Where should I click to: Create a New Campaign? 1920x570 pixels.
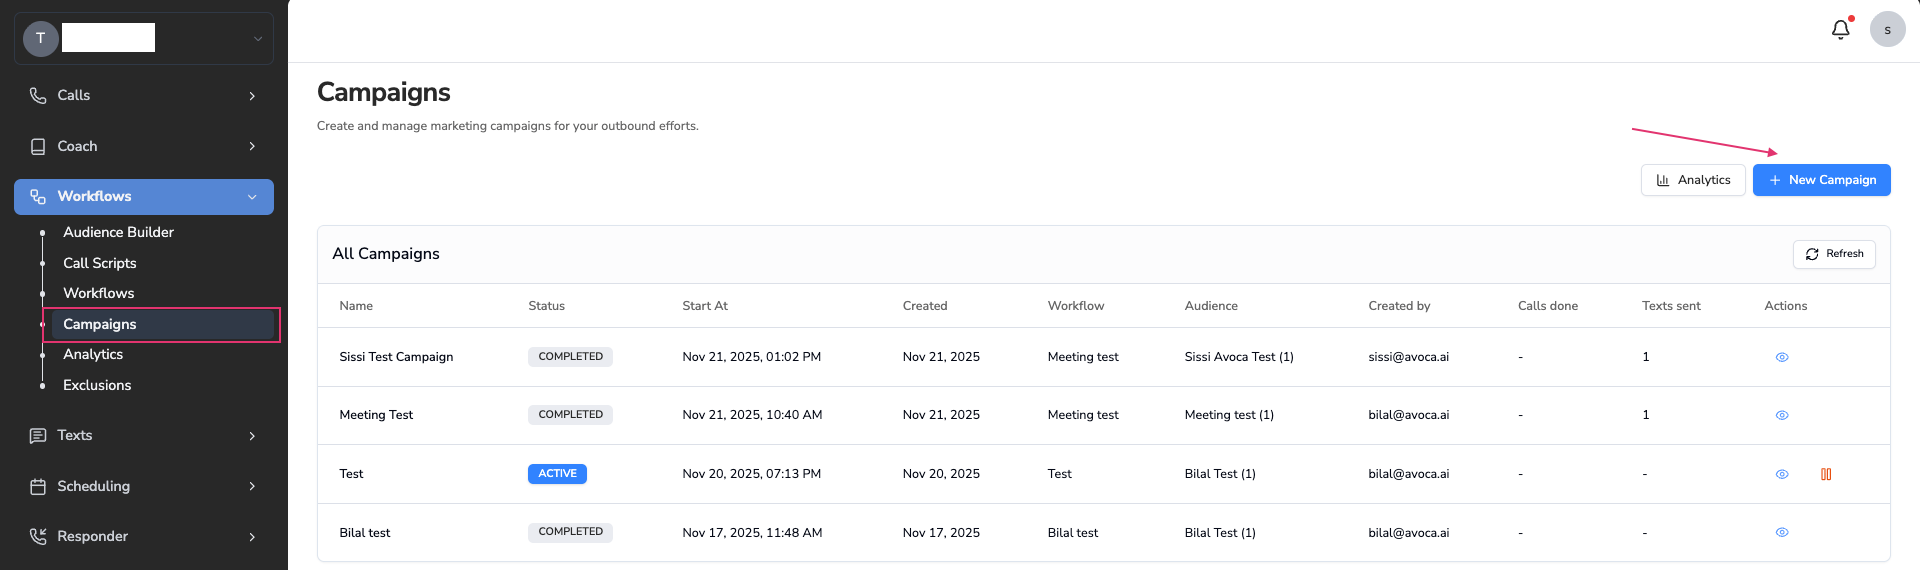pyautogui.click(x=1821, y=180)
